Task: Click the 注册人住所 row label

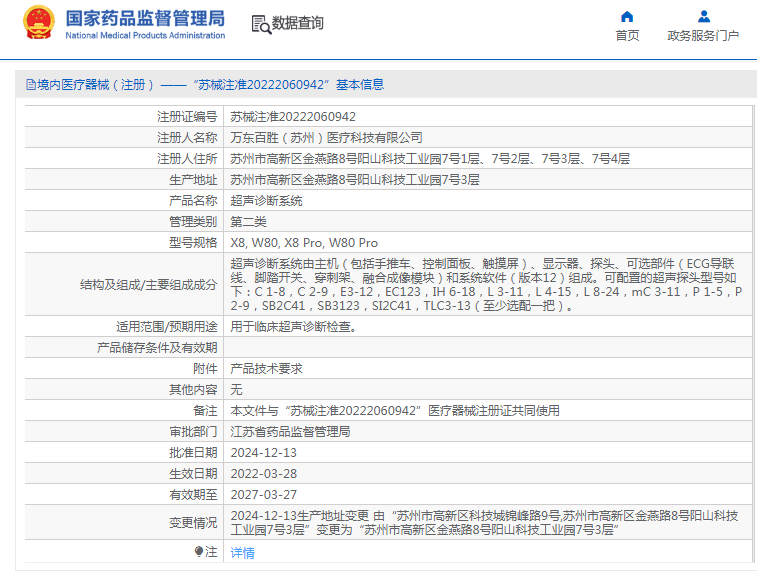Action: (187, 159)
